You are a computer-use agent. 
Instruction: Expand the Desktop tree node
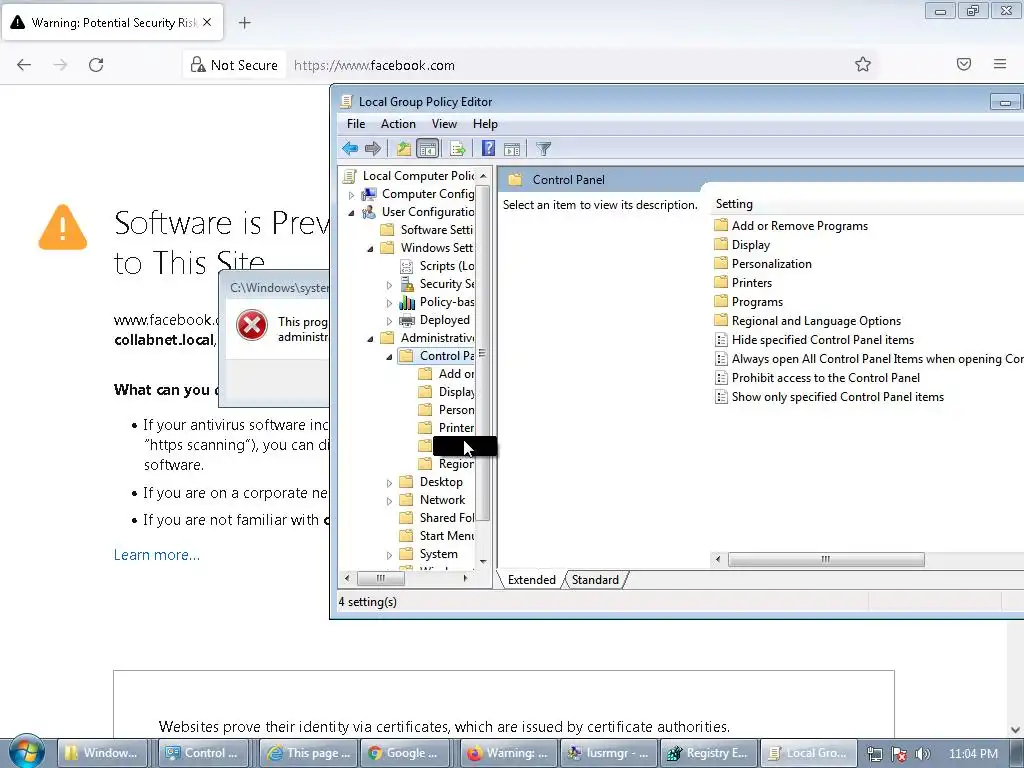click(x=389, y=483)
